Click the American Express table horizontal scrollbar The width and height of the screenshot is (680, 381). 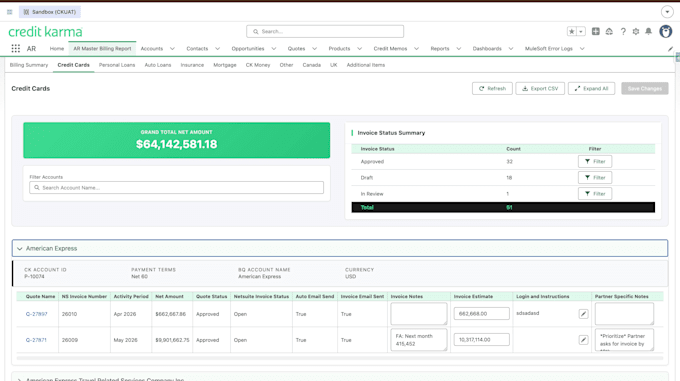pos(340,358)
